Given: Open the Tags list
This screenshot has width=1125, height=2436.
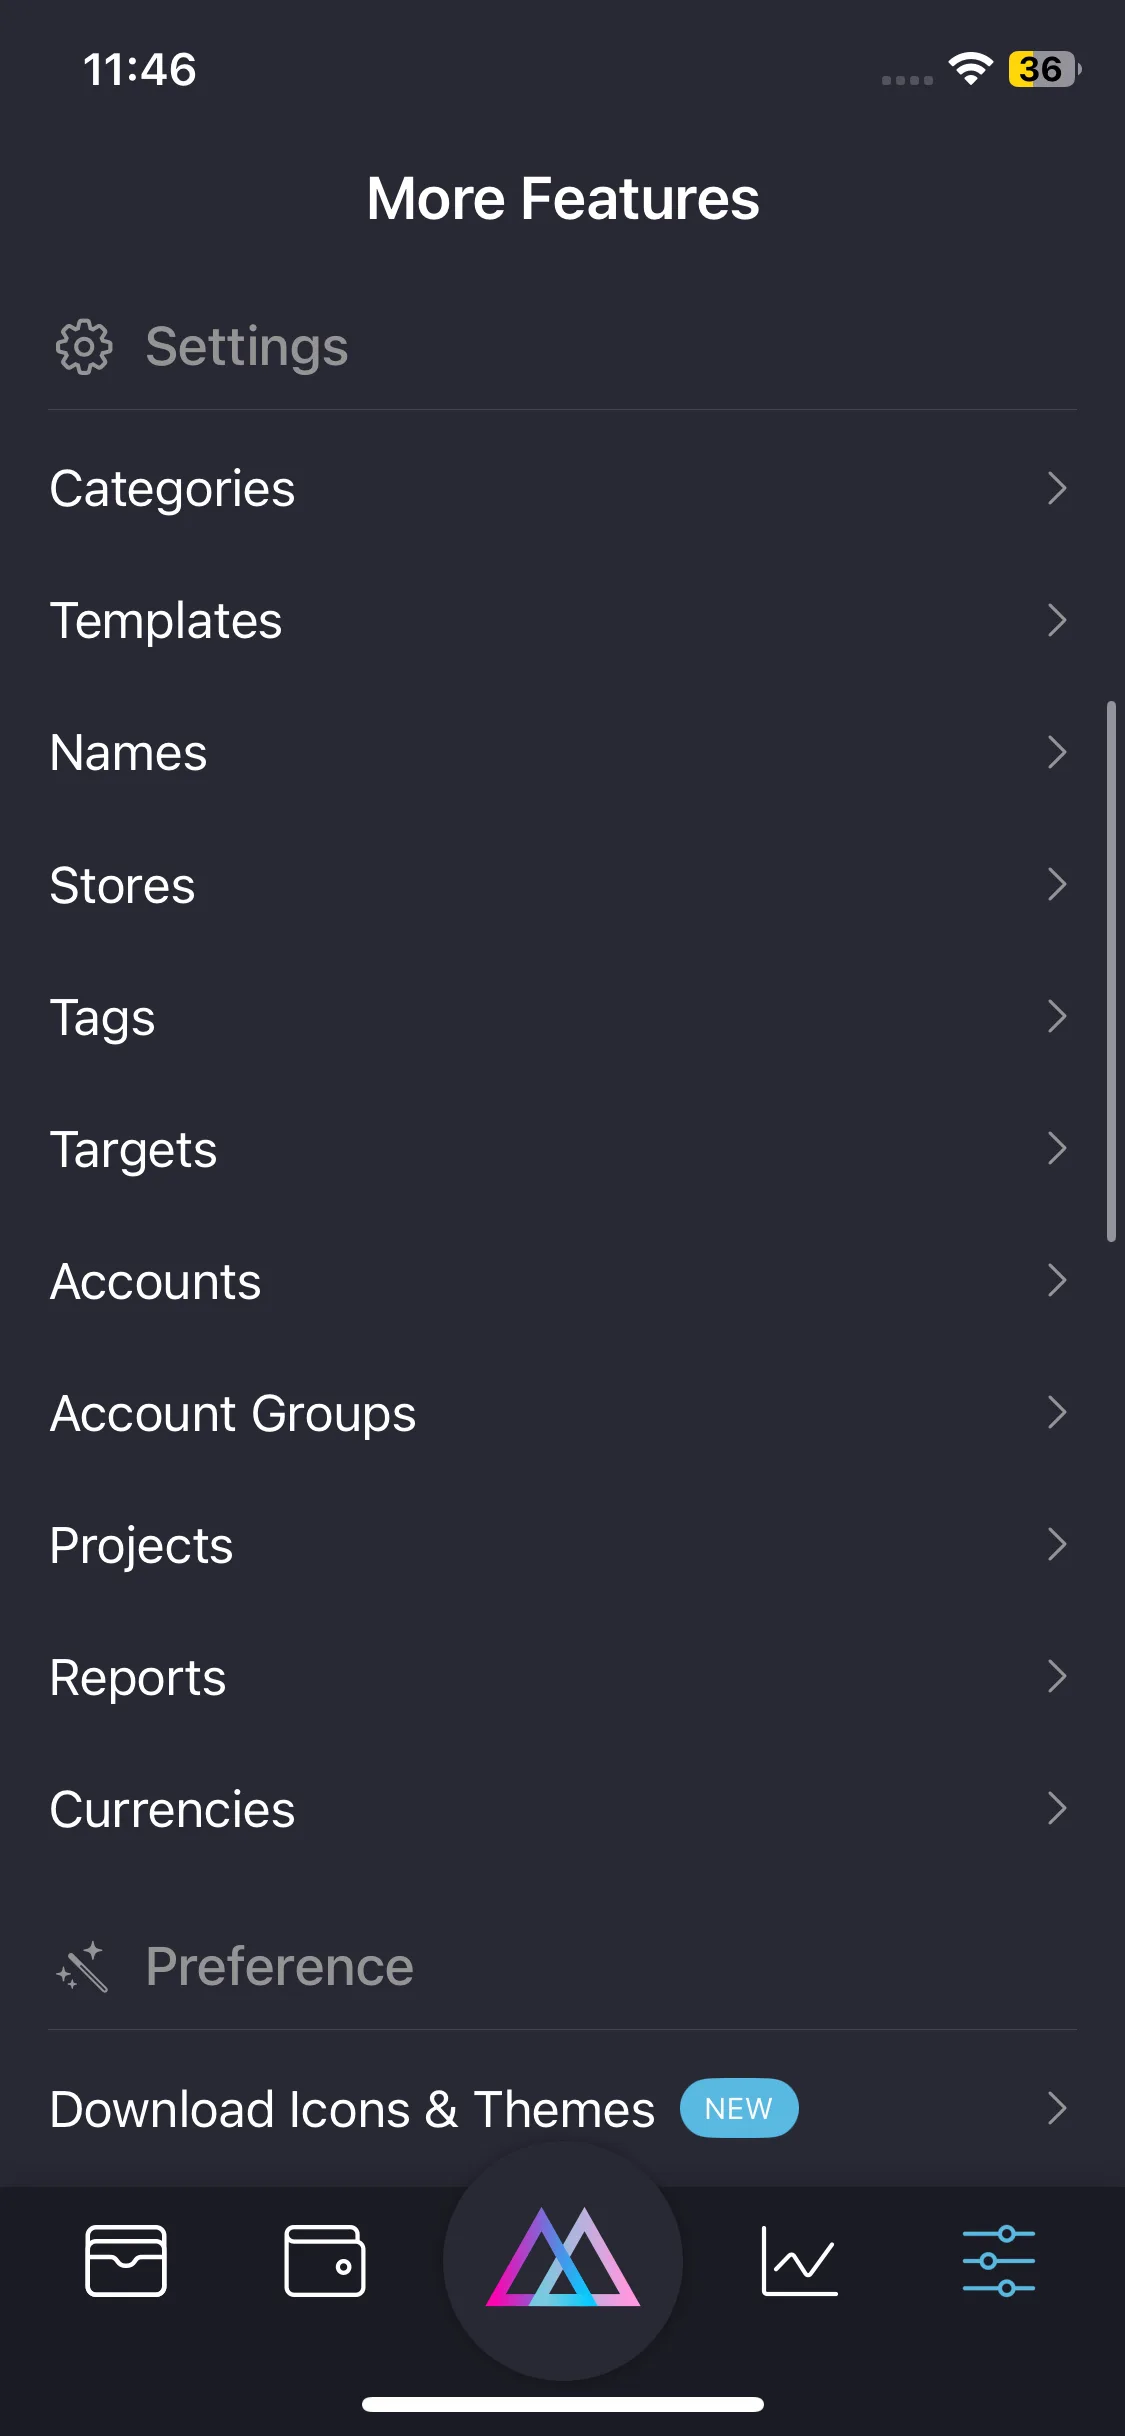Looking at the screenshot, I should (x=103, y=1017).
